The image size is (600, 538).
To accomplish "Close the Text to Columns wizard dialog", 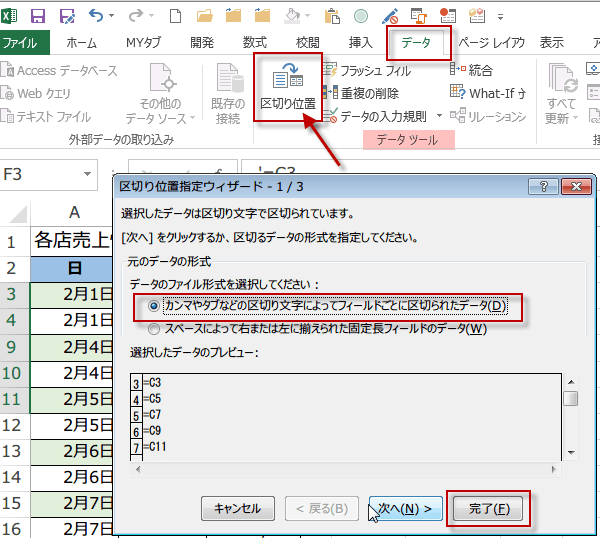I will click(x=576, y=187).
